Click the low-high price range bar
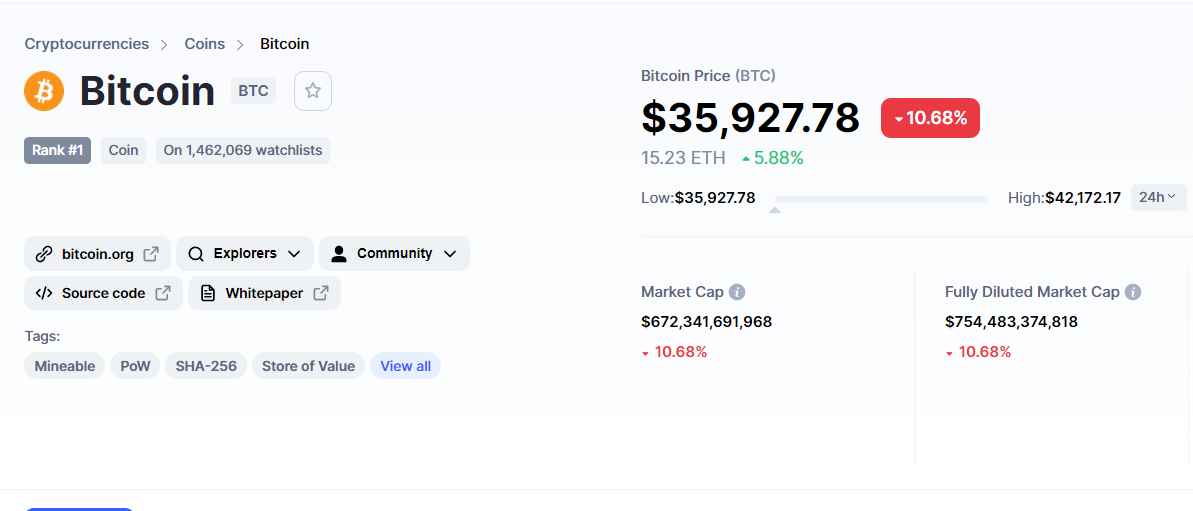This screenshot has width=1193, height=511. (x=881, y=199)
